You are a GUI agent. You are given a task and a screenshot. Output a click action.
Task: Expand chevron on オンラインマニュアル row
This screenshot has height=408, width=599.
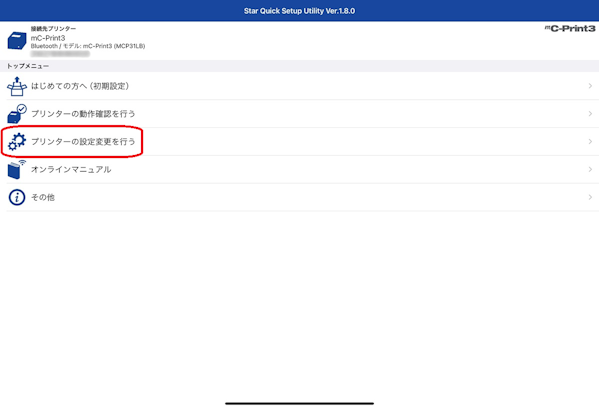pos(590,170)
